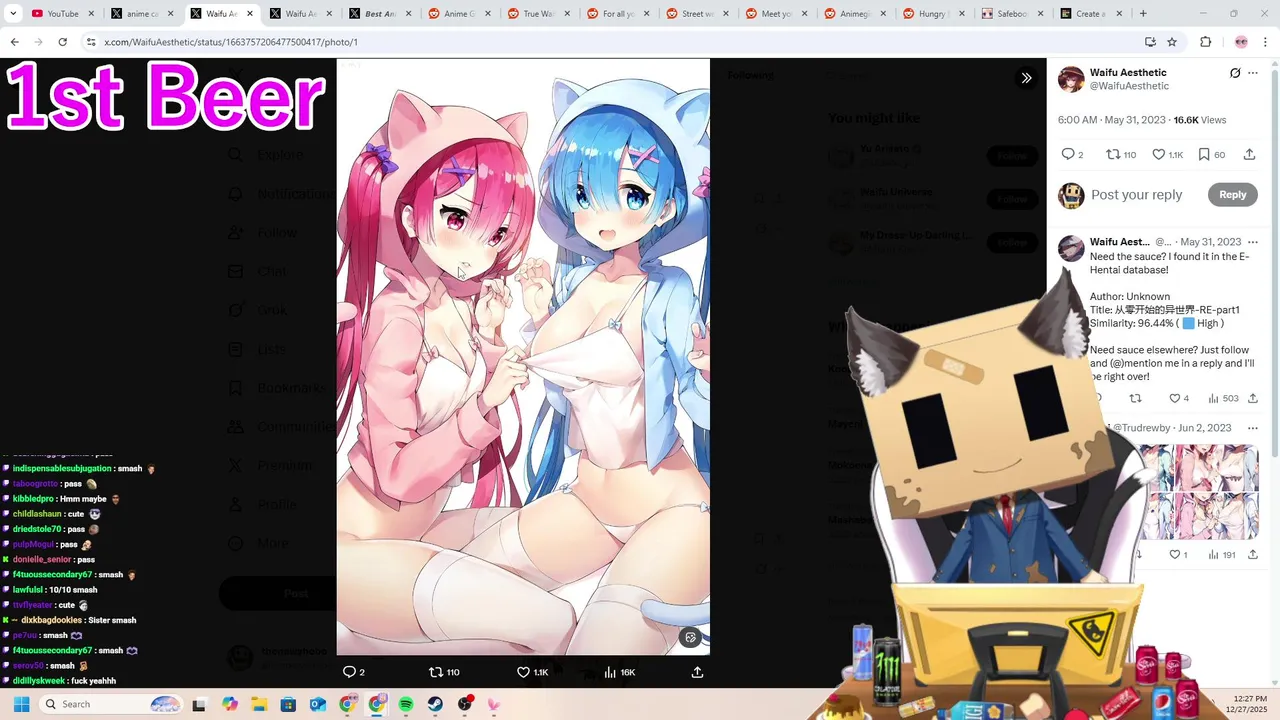1280x720 pixels.
Task: Open the Trudrewby reply author link
Action: point(1142,428)
